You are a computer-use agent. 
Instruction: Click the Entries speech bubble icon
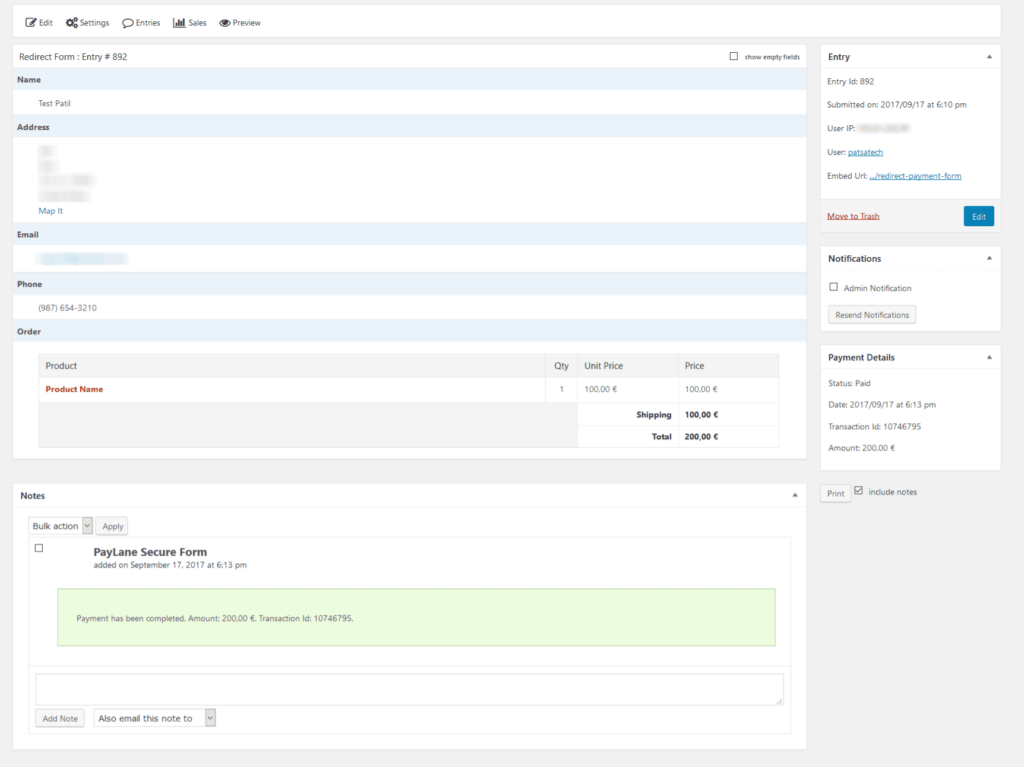coord(128,23)
